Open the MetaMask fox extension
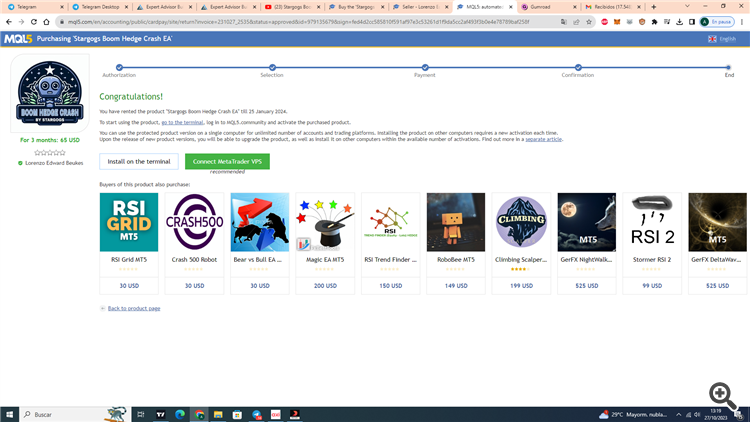The height and width of the screenshot is (422, 750). pos(617,22)
